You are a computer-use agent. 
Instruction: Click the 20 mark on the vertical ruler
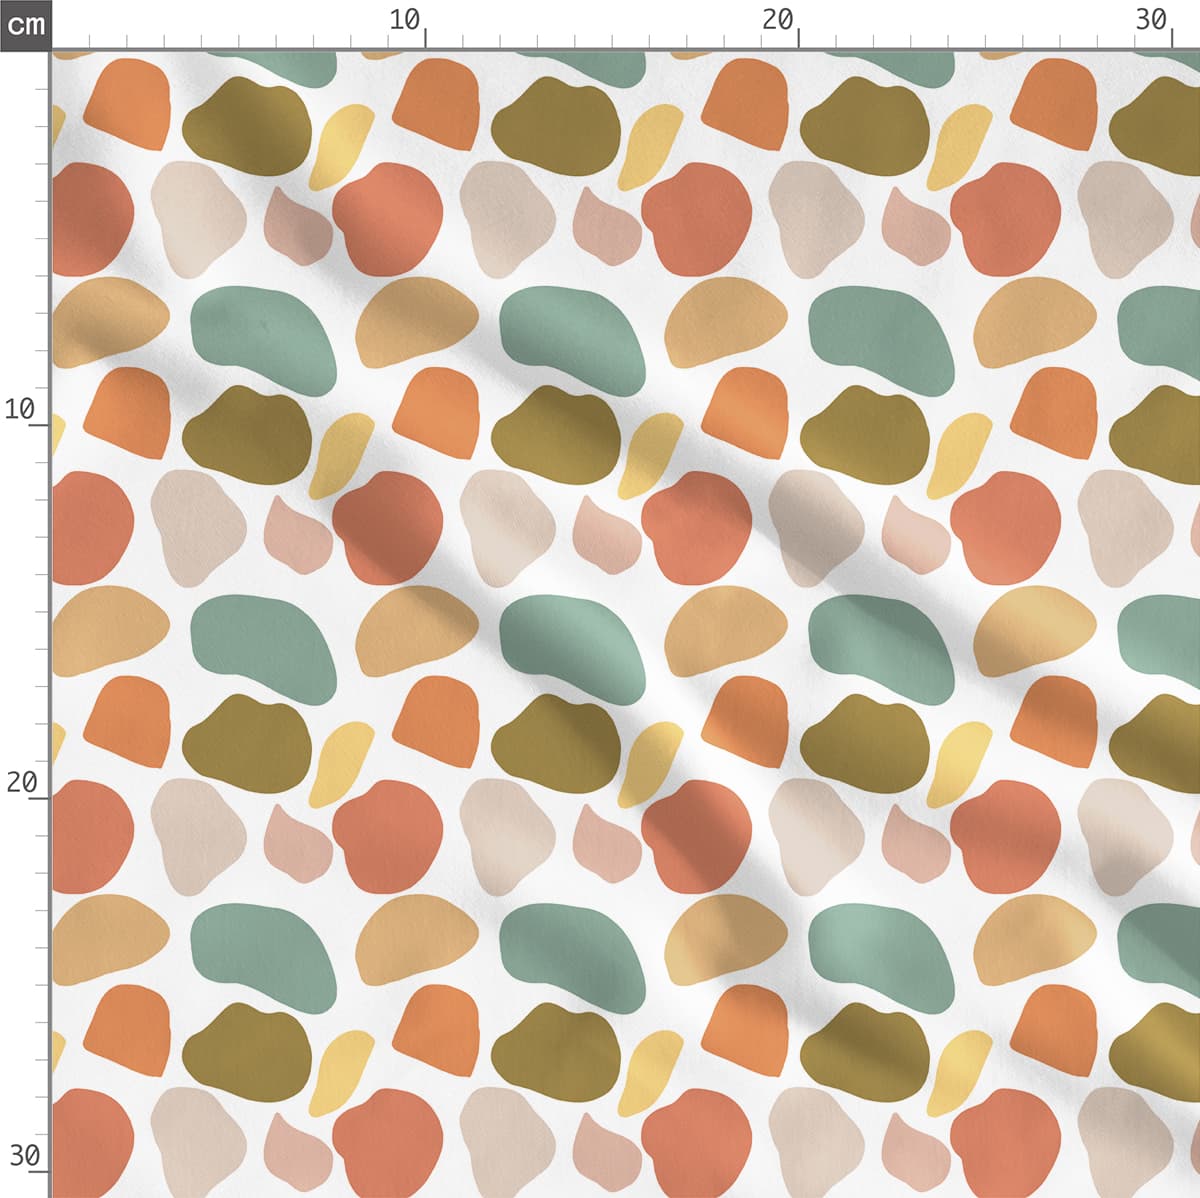tap(20, 782)
